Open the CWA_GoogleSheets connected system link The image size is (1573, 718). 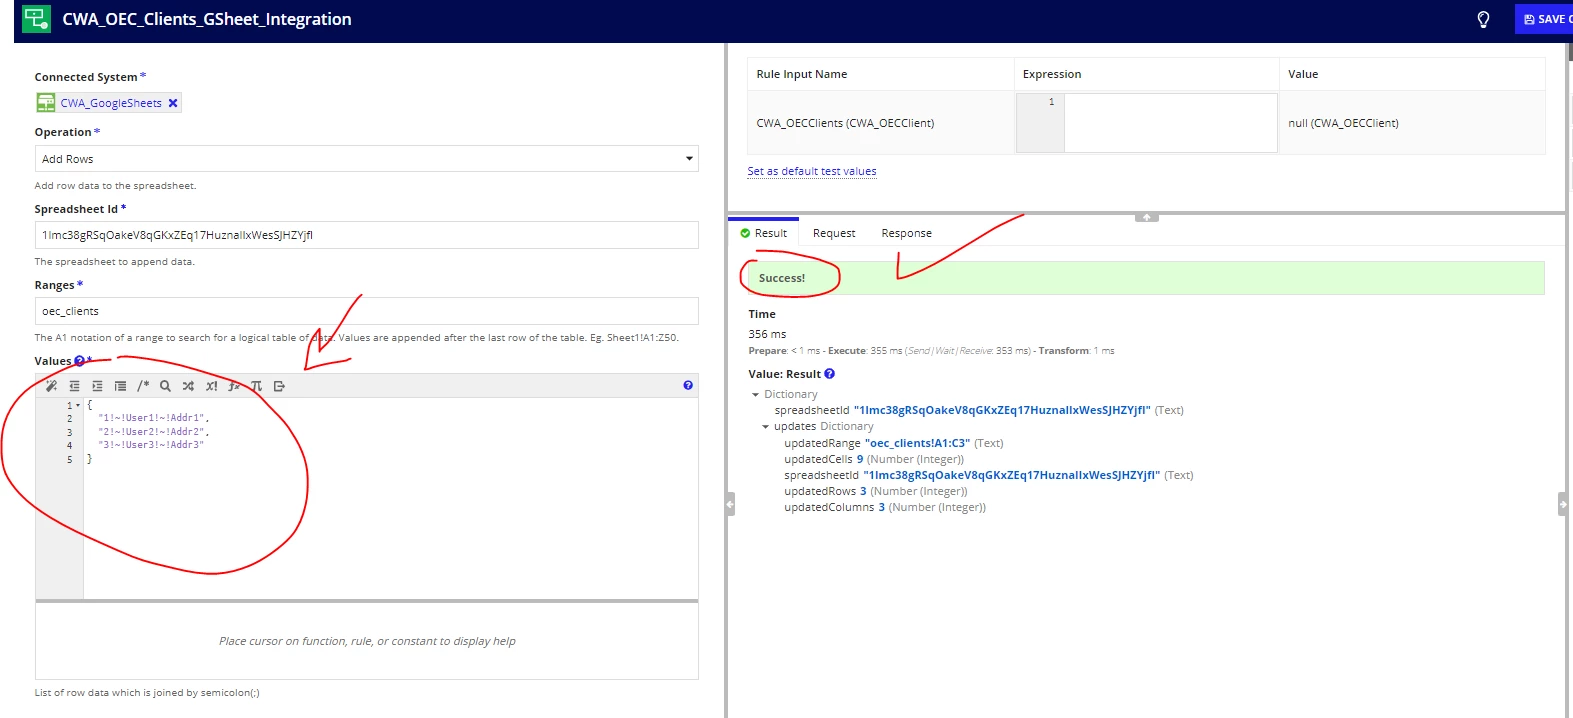click(x=111, y=103)
